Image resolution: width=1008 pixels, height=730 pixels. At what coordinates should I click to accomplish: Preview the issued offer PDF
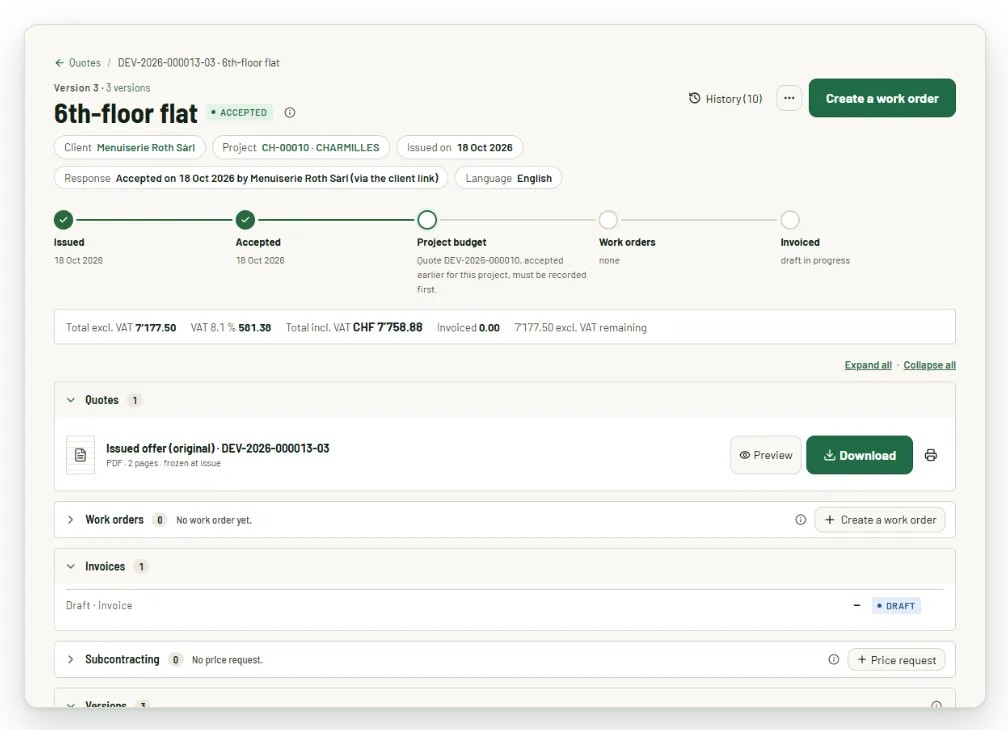(x=766, y=455)
